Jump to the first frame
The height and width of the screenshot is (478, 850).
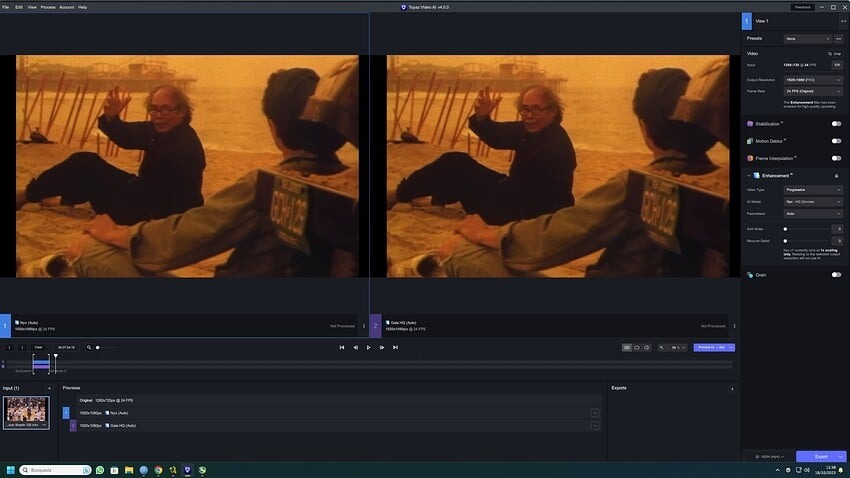(x=342, y=347)
